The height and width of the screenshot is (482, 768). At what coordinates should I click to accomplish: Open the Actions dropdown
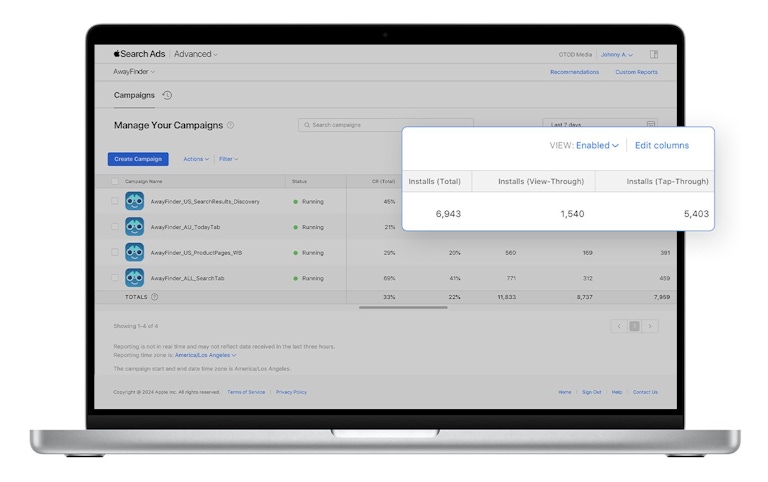tap(196, 159)
